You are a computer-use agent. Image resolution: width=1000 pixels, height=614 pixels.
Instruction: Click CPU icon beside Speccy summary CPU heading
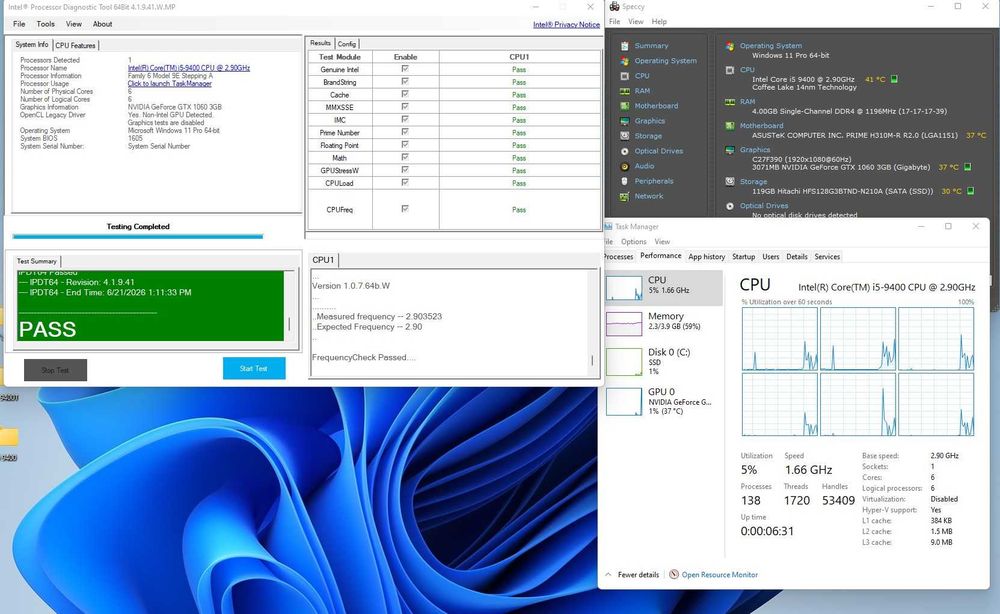(x=730, y=70)
